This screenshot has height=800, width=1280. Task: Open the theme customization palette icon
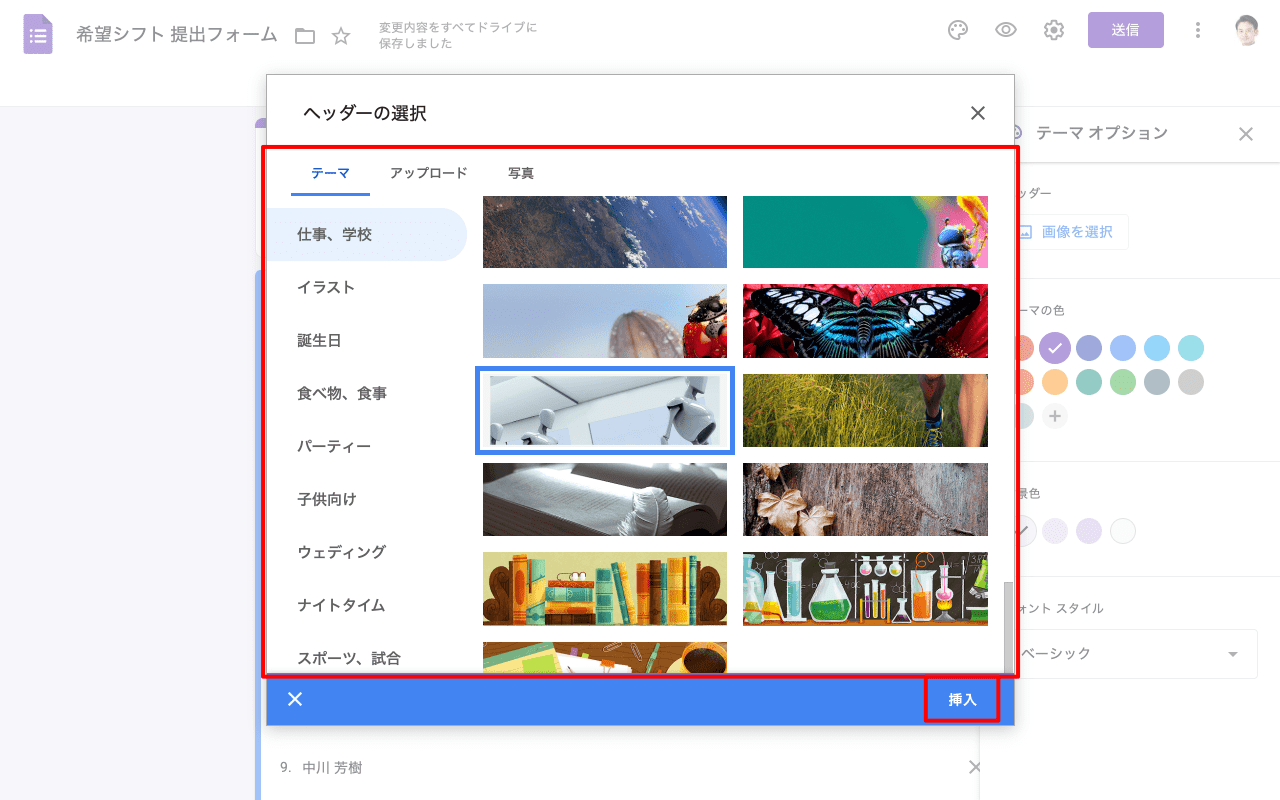[958, 30]
